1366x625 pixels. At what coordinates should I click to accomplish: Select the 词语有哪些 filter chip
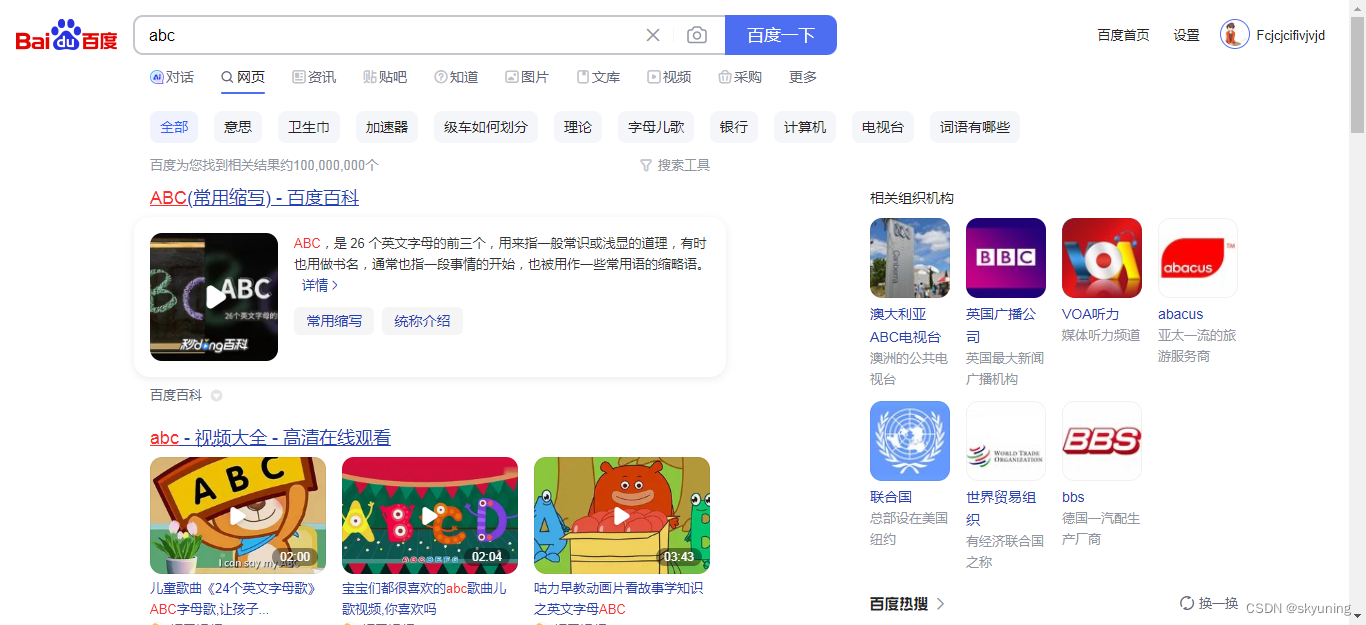click(x=975, y=127)
